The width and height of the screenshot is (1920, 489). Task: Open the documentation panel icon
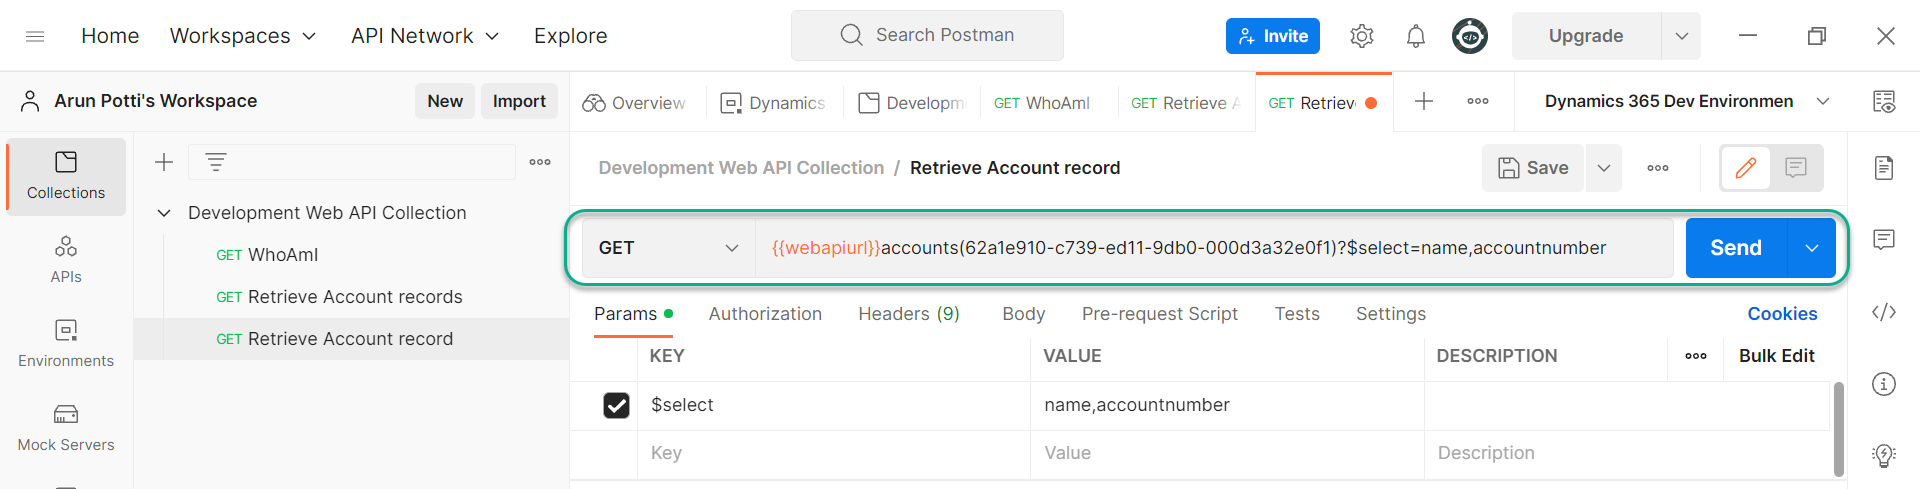pyautogui.click(x=1884, y=167)
